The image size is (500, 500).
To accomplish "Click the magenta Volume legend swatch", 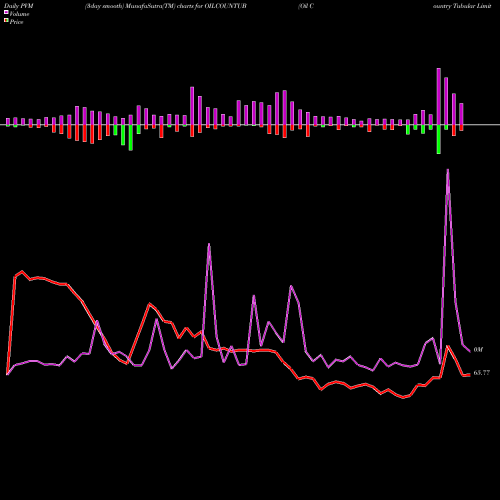I will (x=6, y=13).
